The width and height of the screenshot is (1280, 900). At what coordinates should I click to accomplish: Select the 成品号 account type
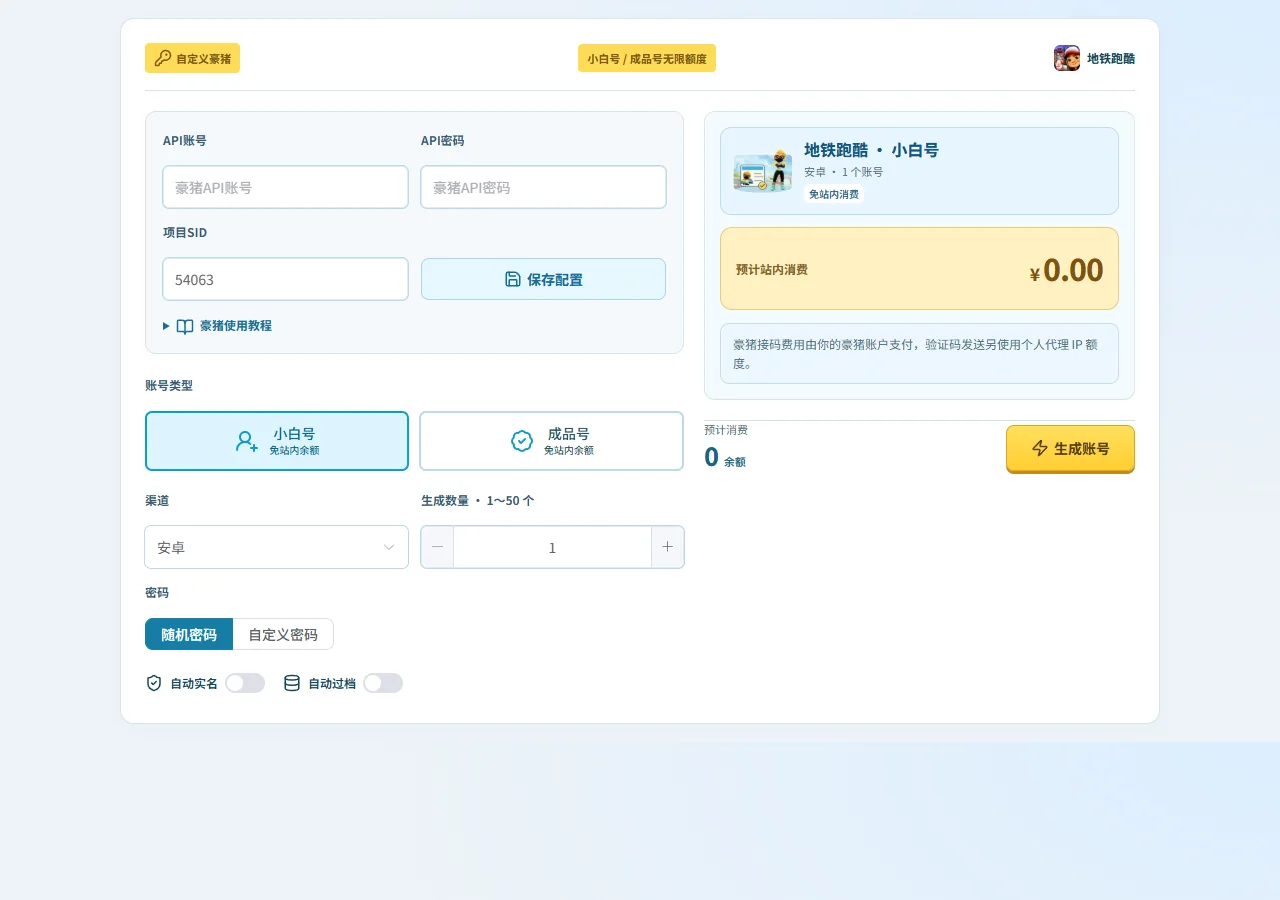point(551,441)
